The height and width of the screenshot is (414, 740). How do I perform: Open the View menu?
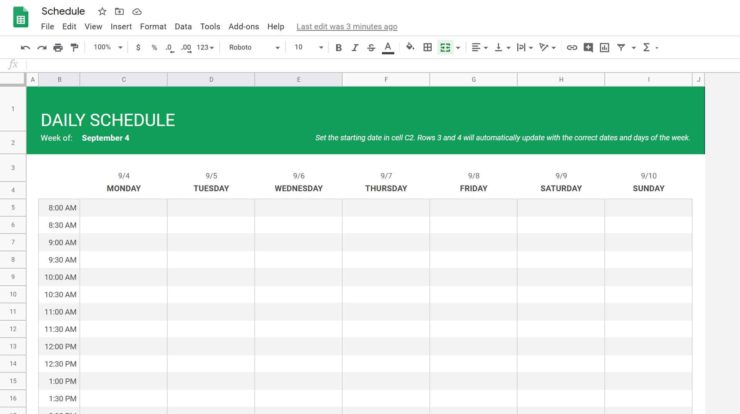[93, 27]
